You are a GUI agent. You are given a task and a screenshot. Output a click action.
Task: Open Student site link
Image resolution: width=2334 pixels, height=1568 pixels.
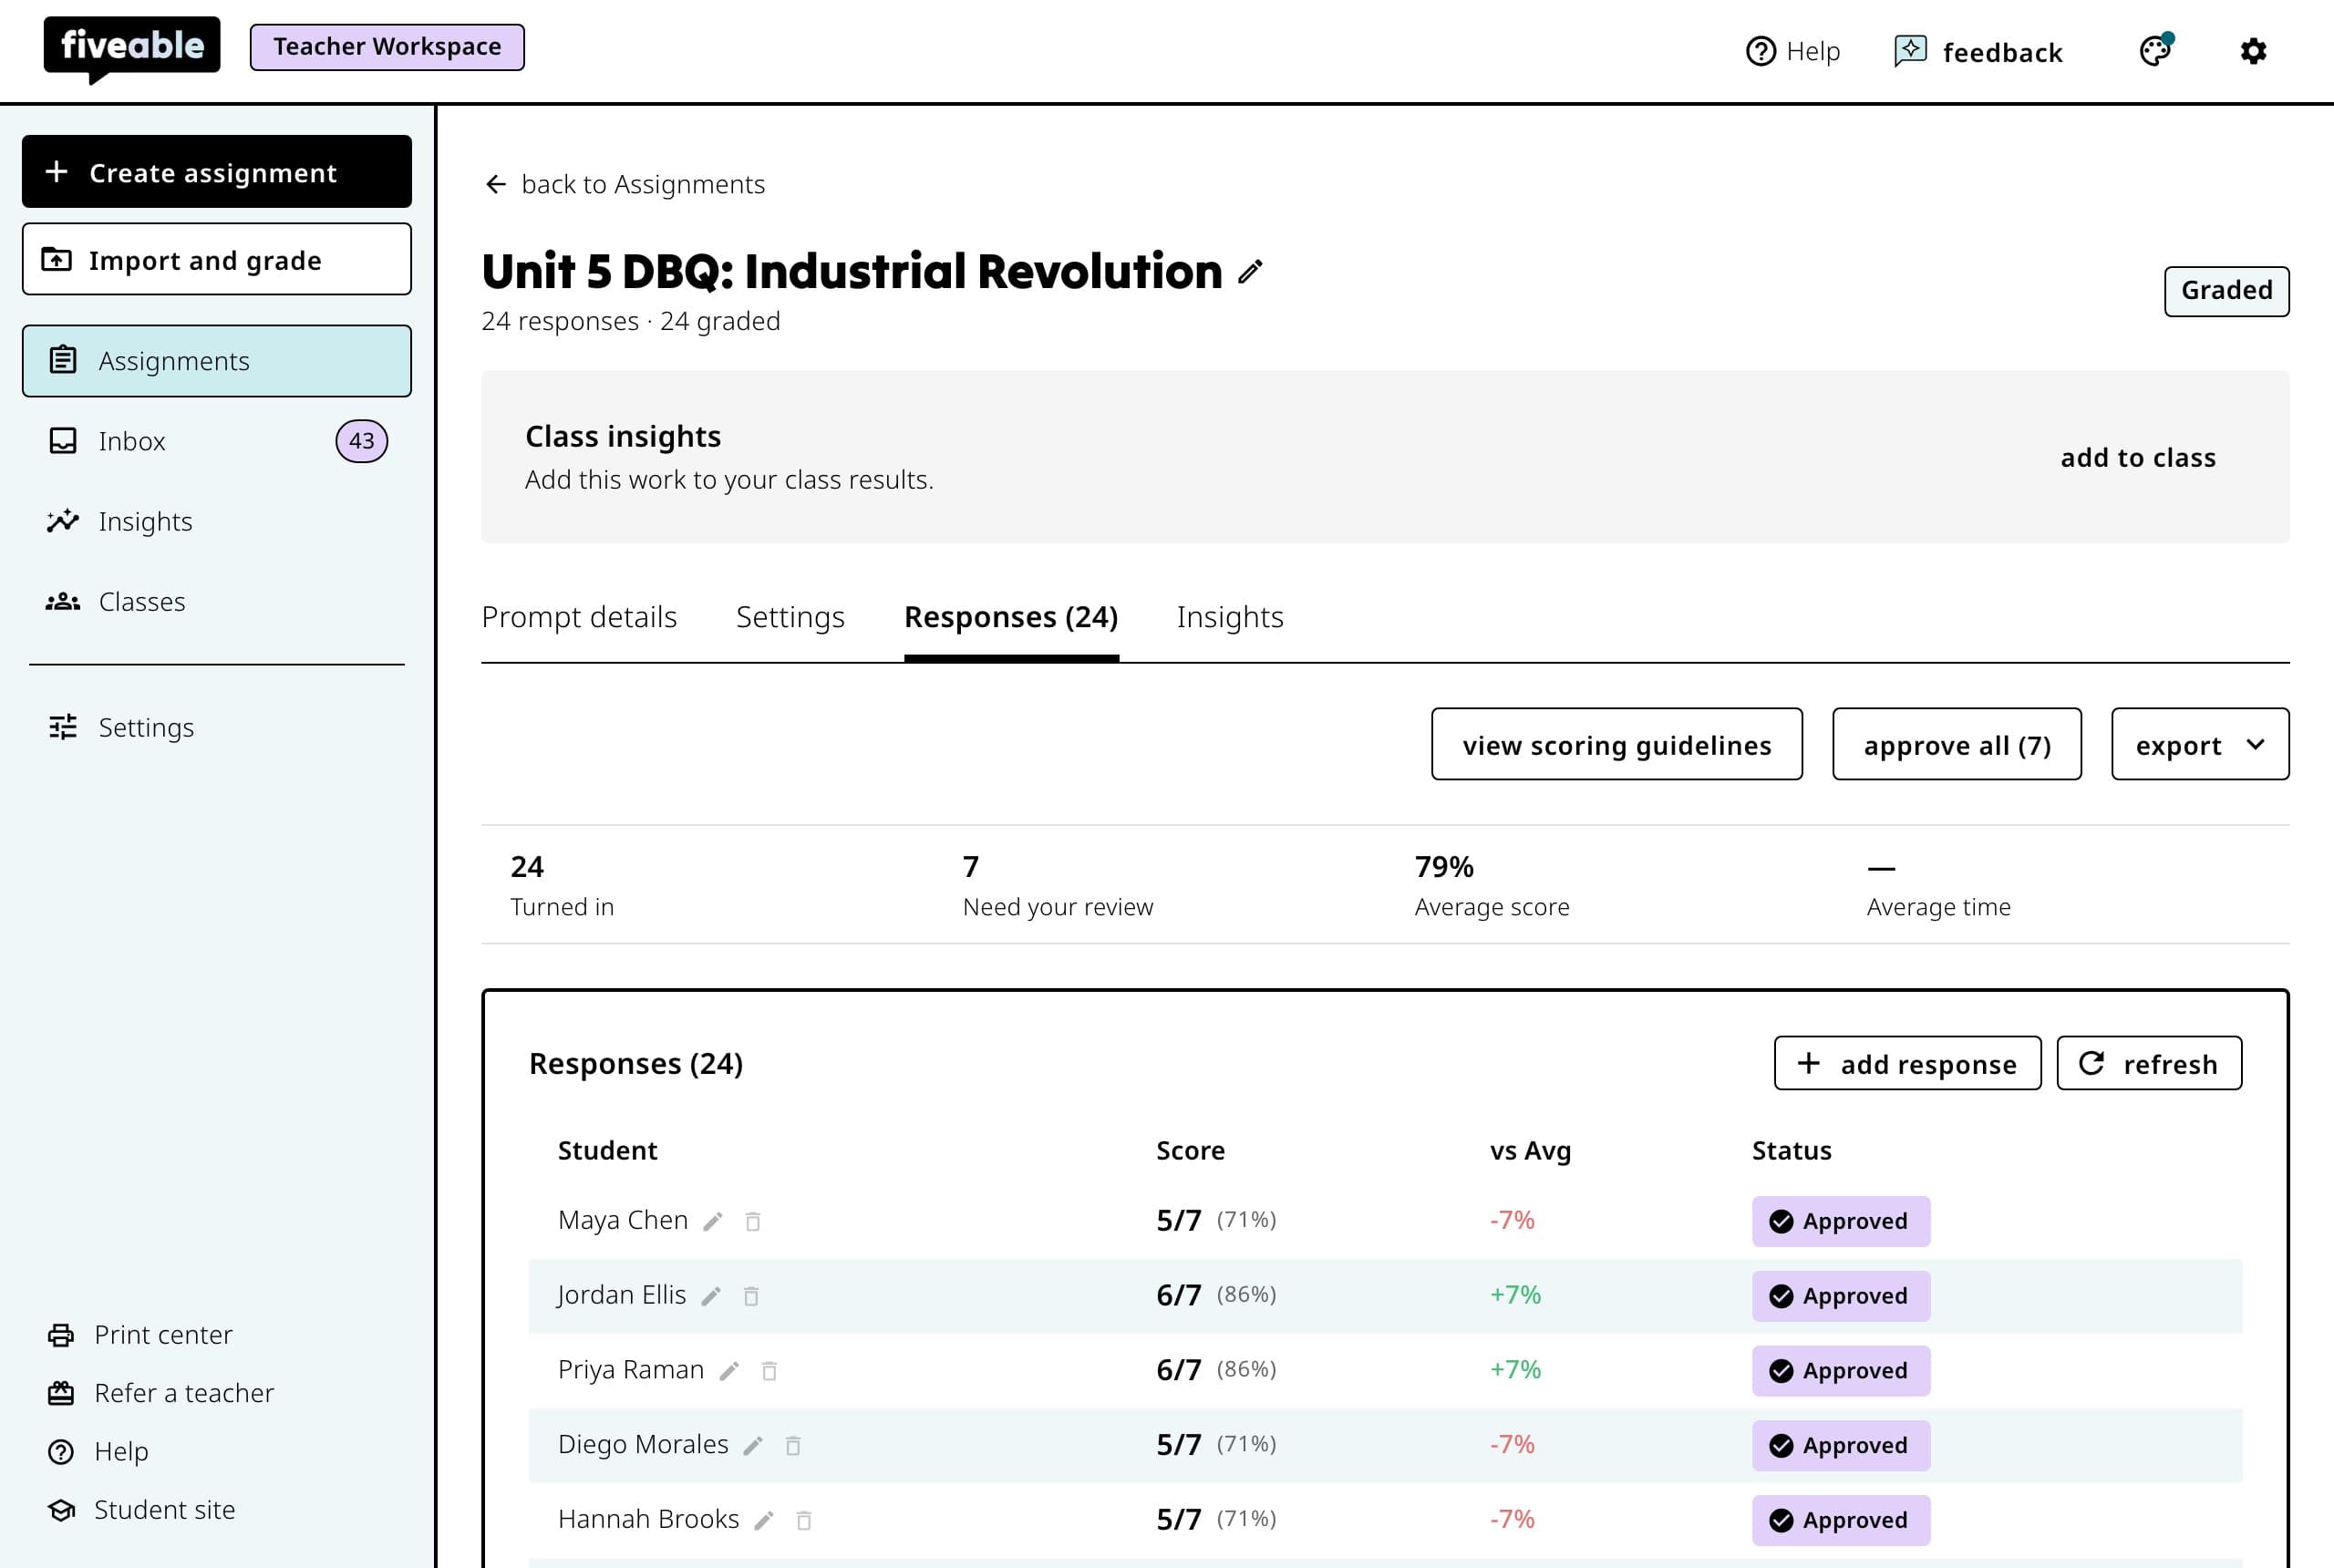pos(142,1510)
